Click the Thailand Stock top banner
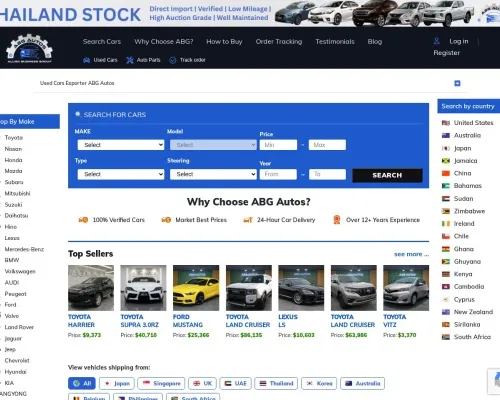Image resolution: width=500 pixels, height=400 pixels. 250,13
